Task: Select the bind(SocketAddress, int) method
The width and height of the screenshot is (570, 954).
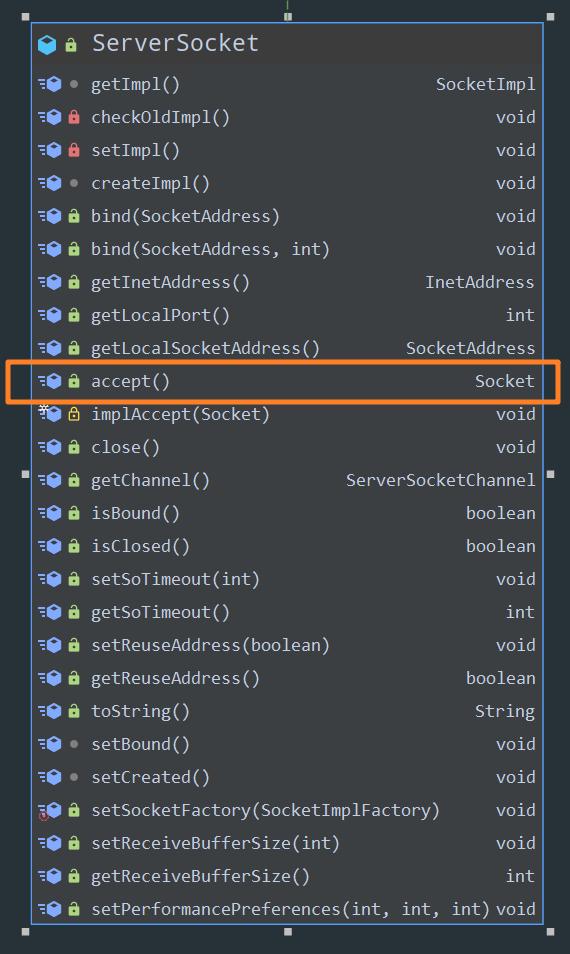Action: coord(210,249)
